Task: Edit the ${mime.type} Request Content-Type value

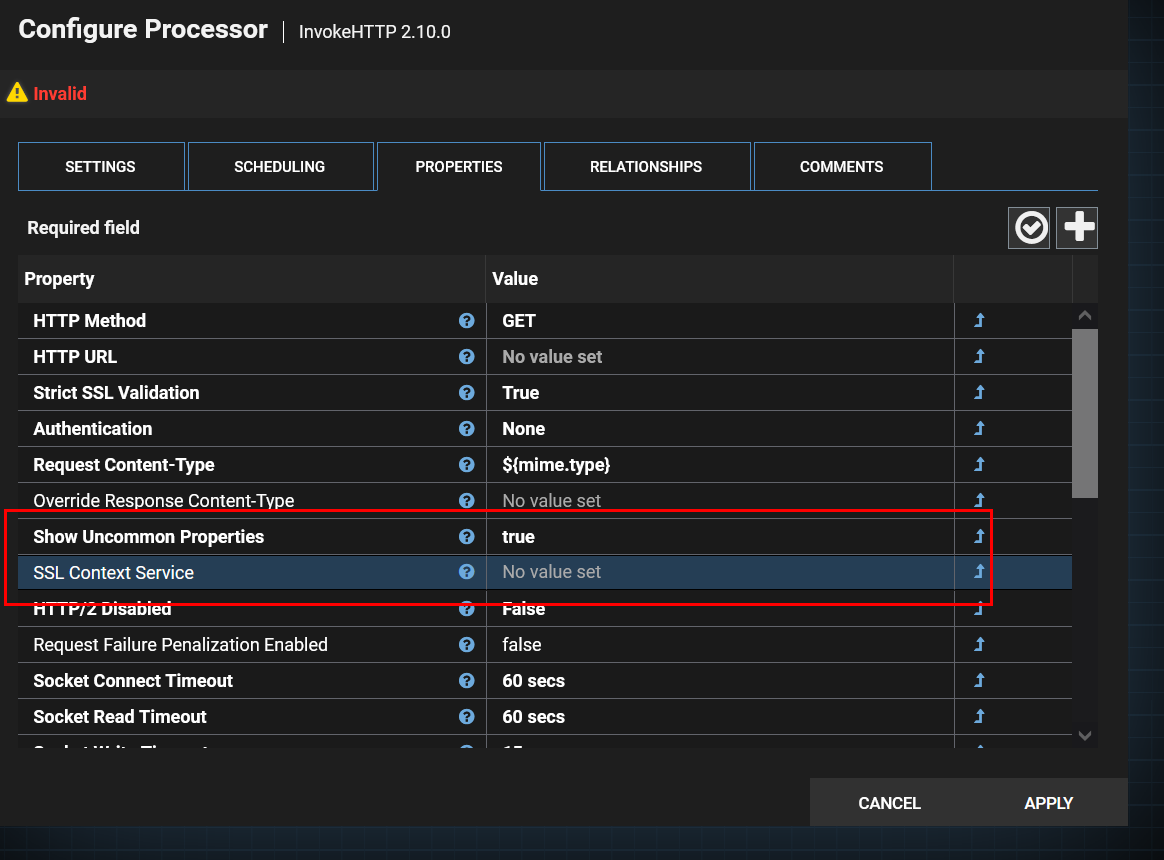Action: point(720,465)
